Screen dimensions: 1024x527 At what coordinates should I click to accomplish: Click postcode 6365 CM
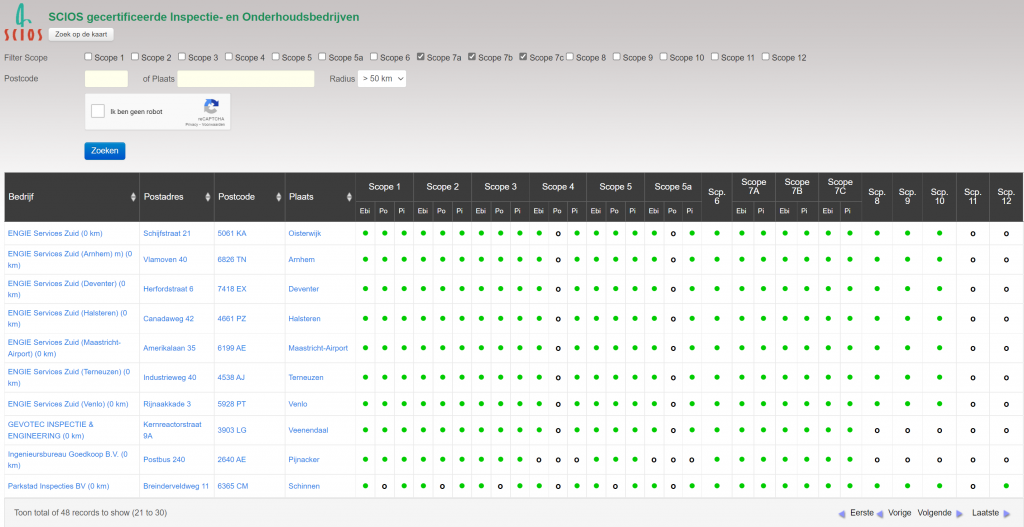click(x=232, y=486)
